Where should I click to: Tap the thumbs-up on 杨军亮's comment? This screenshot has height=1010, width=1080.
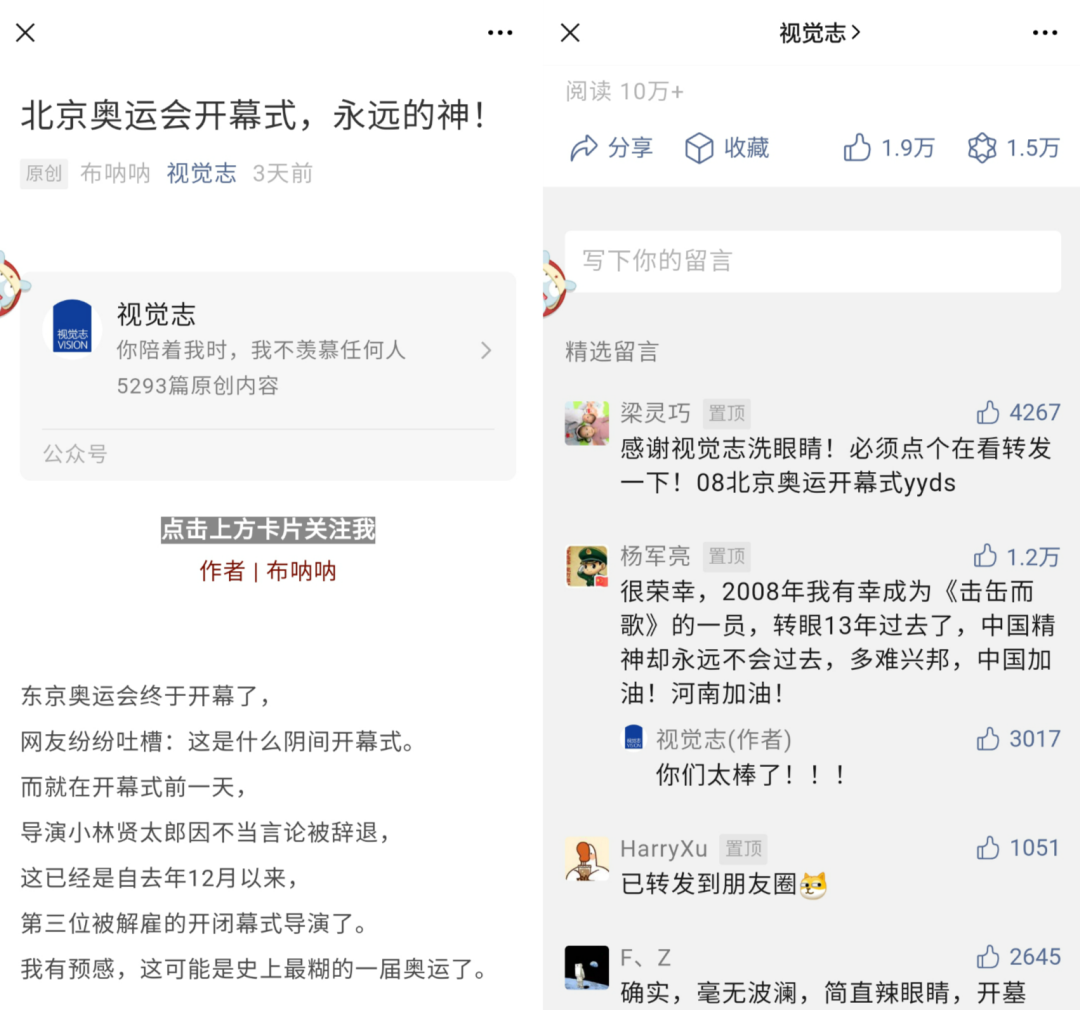coord(986,556)
